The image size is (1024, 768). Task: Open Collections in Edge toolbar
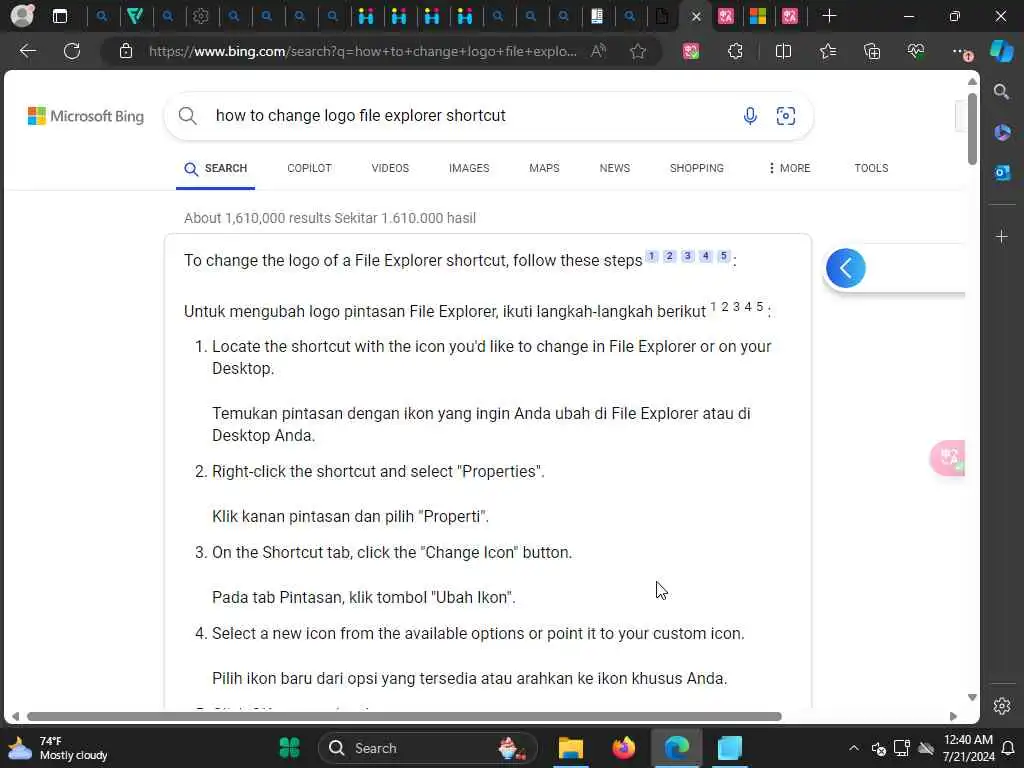pyautogui.click(x=872, y=51)
